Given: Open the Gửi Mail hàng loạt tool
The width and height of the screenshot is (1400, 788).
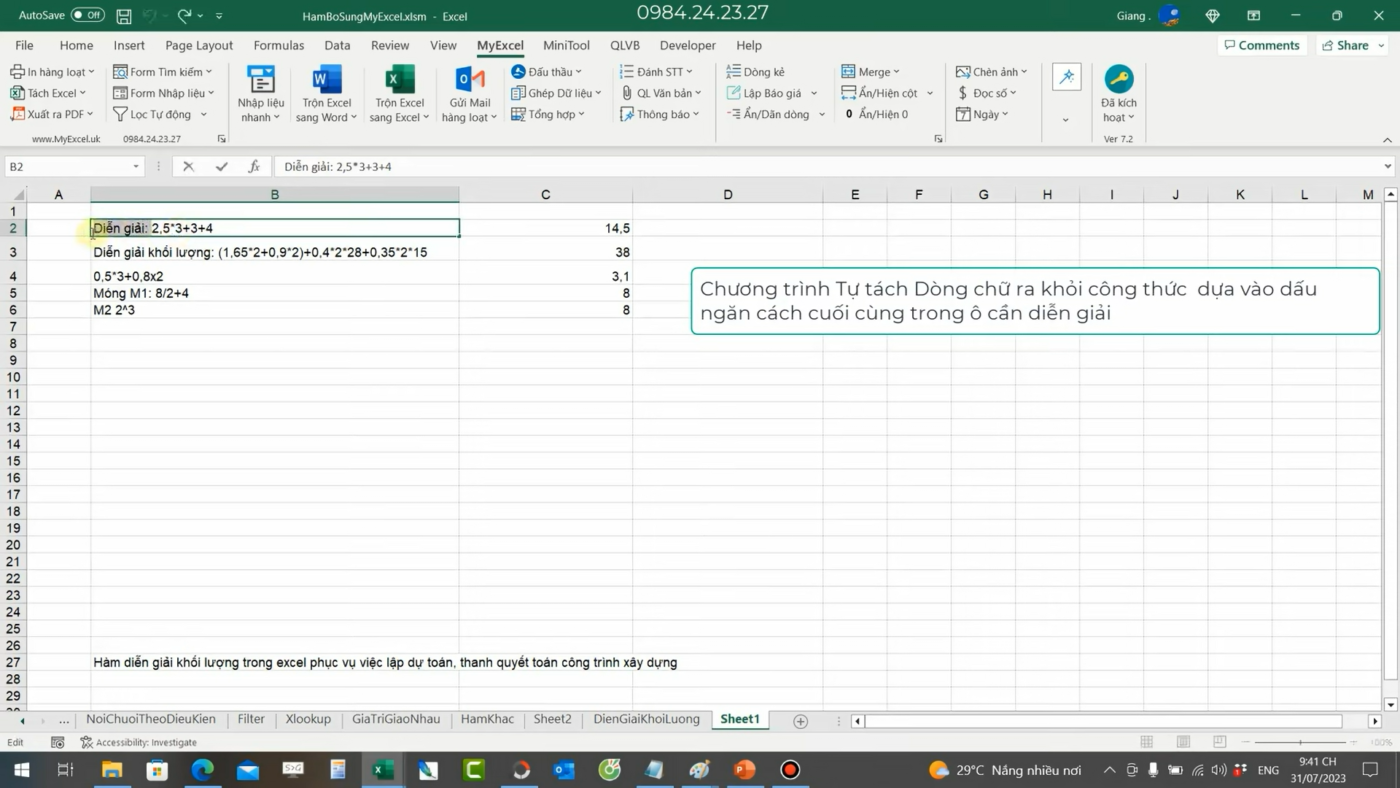Looking at the screenshot, I should (x=468, y=92).
